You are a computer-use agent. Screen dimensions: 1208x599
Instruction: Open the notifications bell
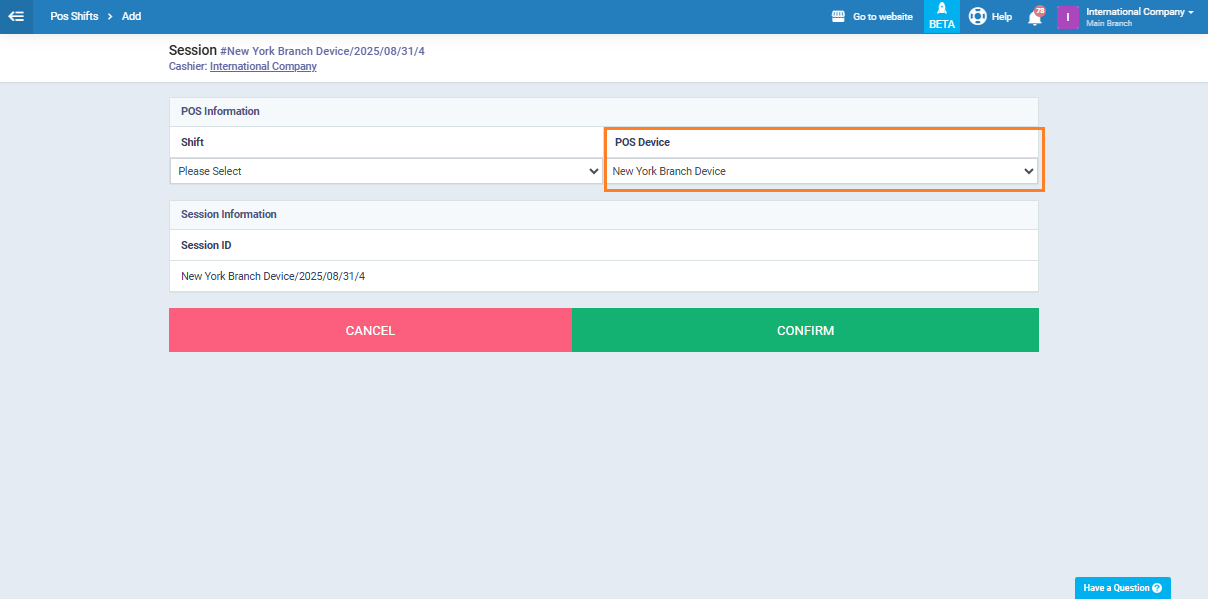(1034, 18)
